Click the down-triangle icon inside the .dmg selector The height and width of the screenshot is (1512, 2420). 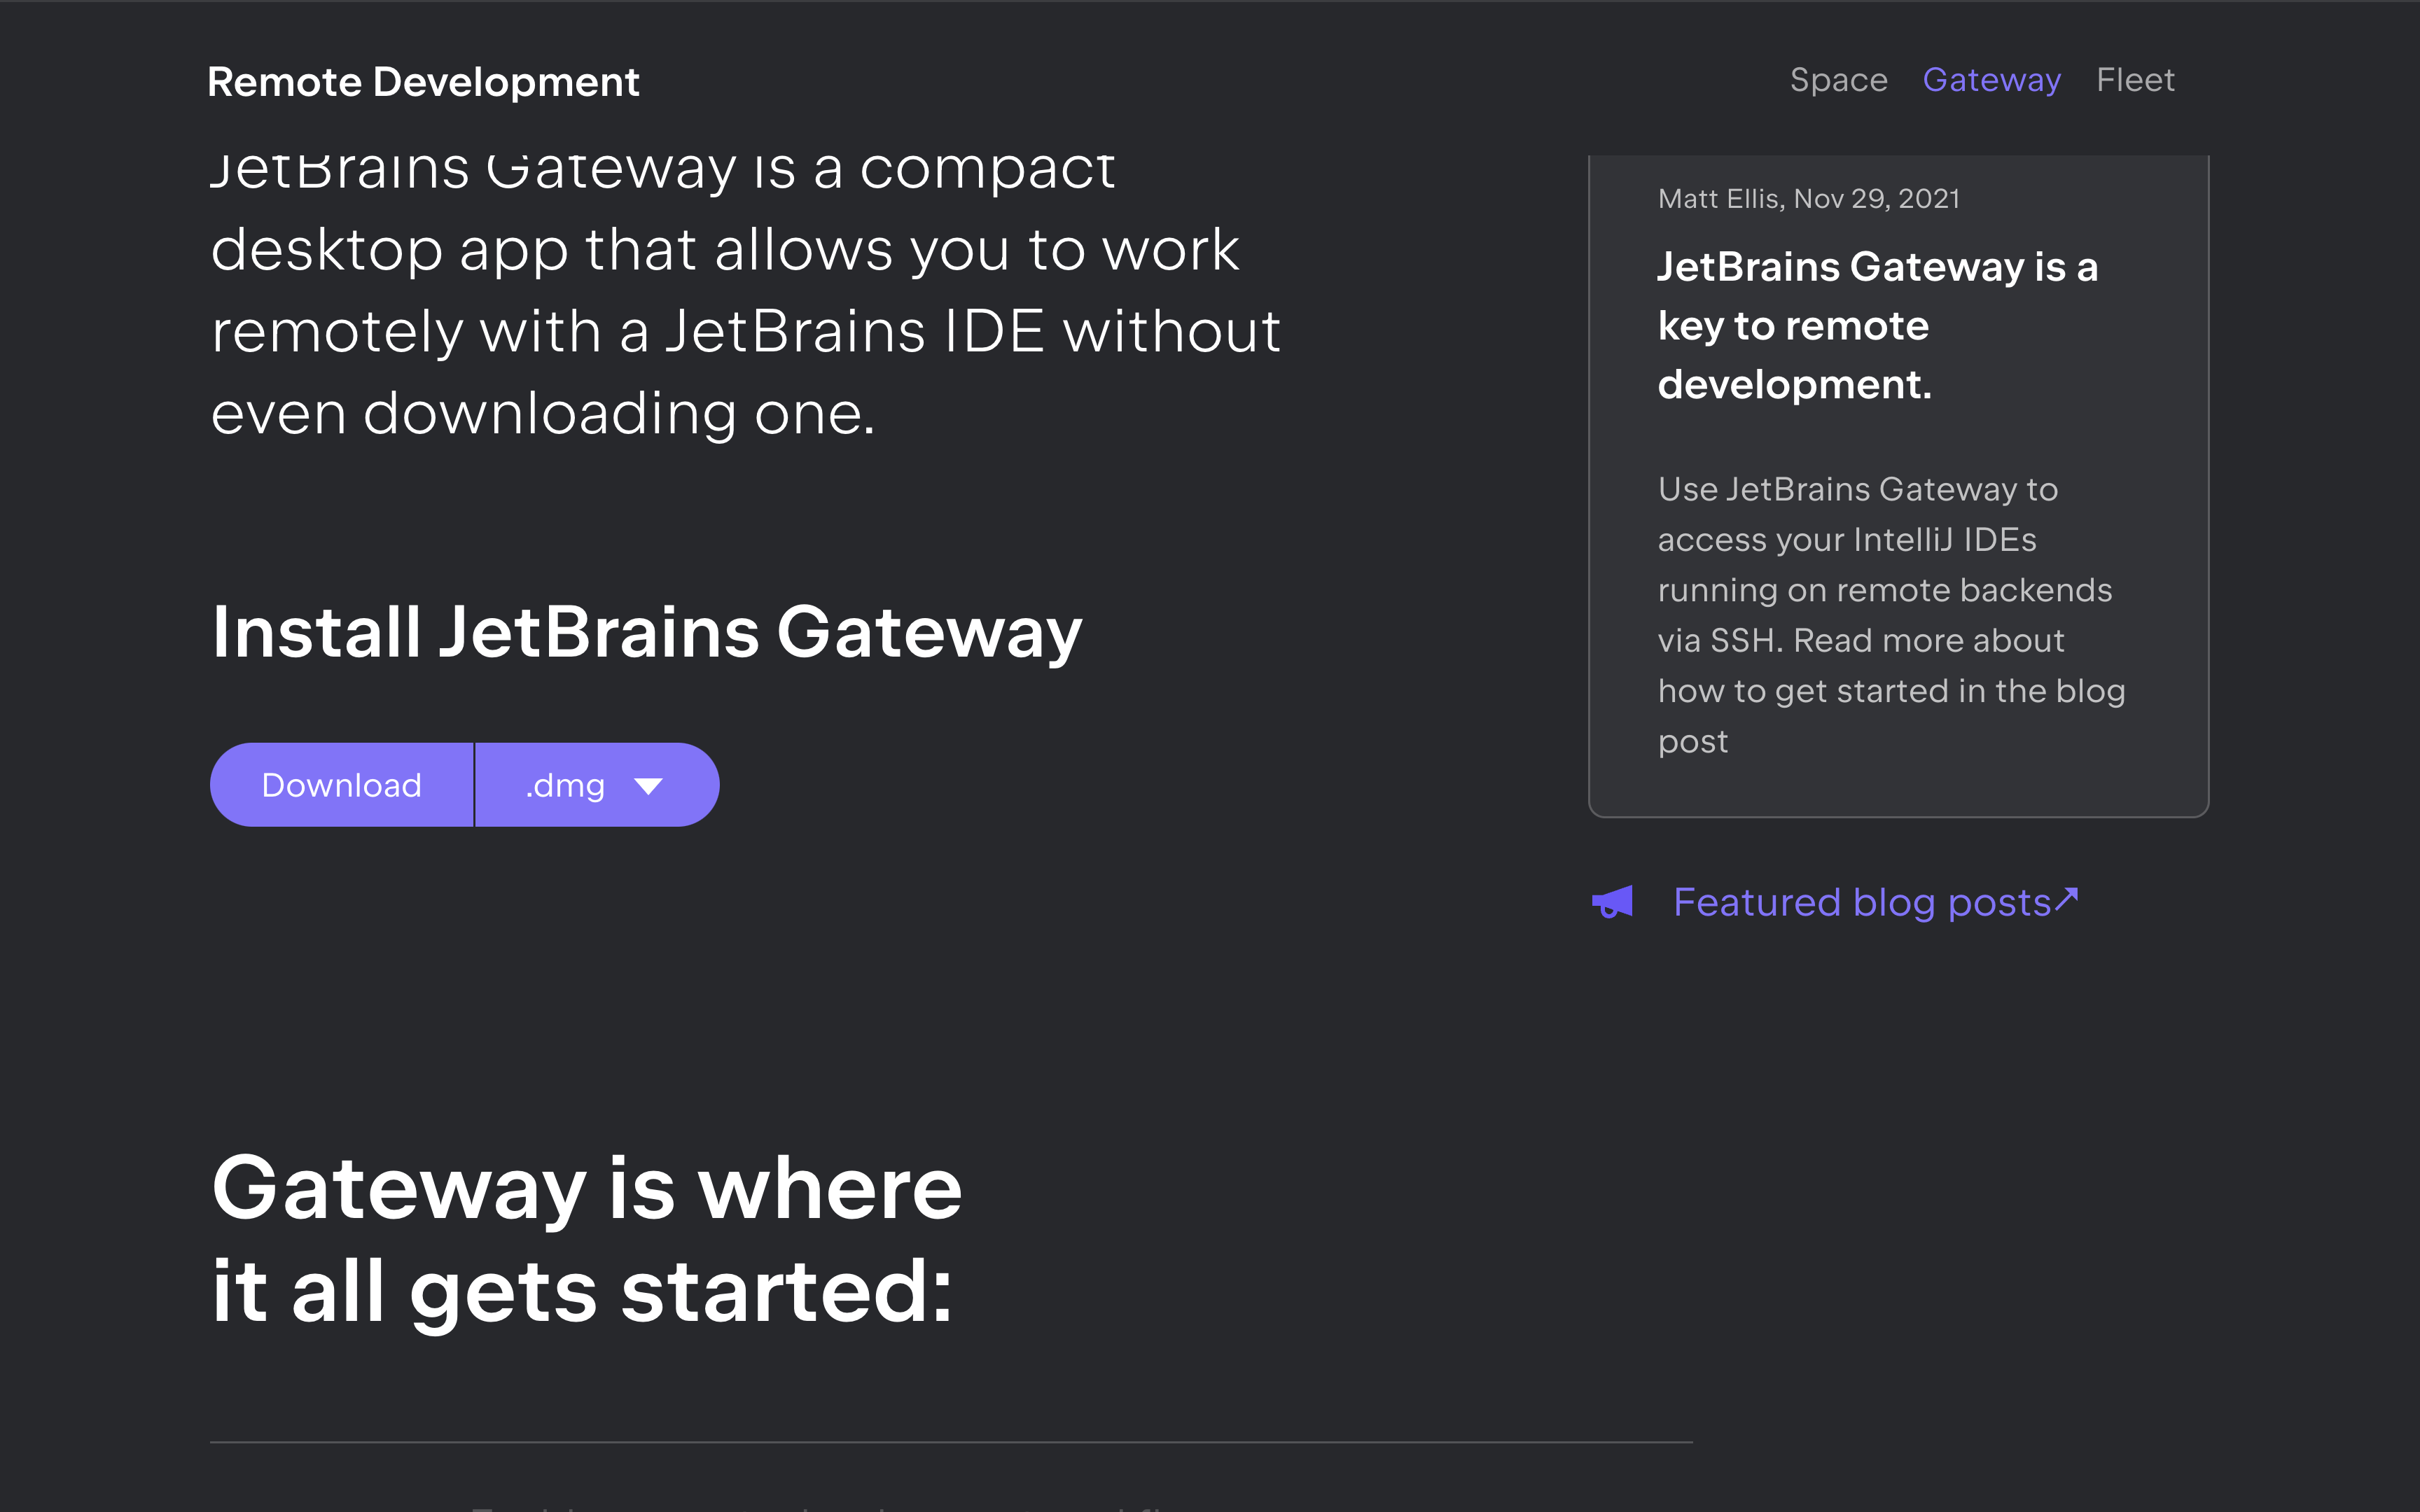coord(648,785)
